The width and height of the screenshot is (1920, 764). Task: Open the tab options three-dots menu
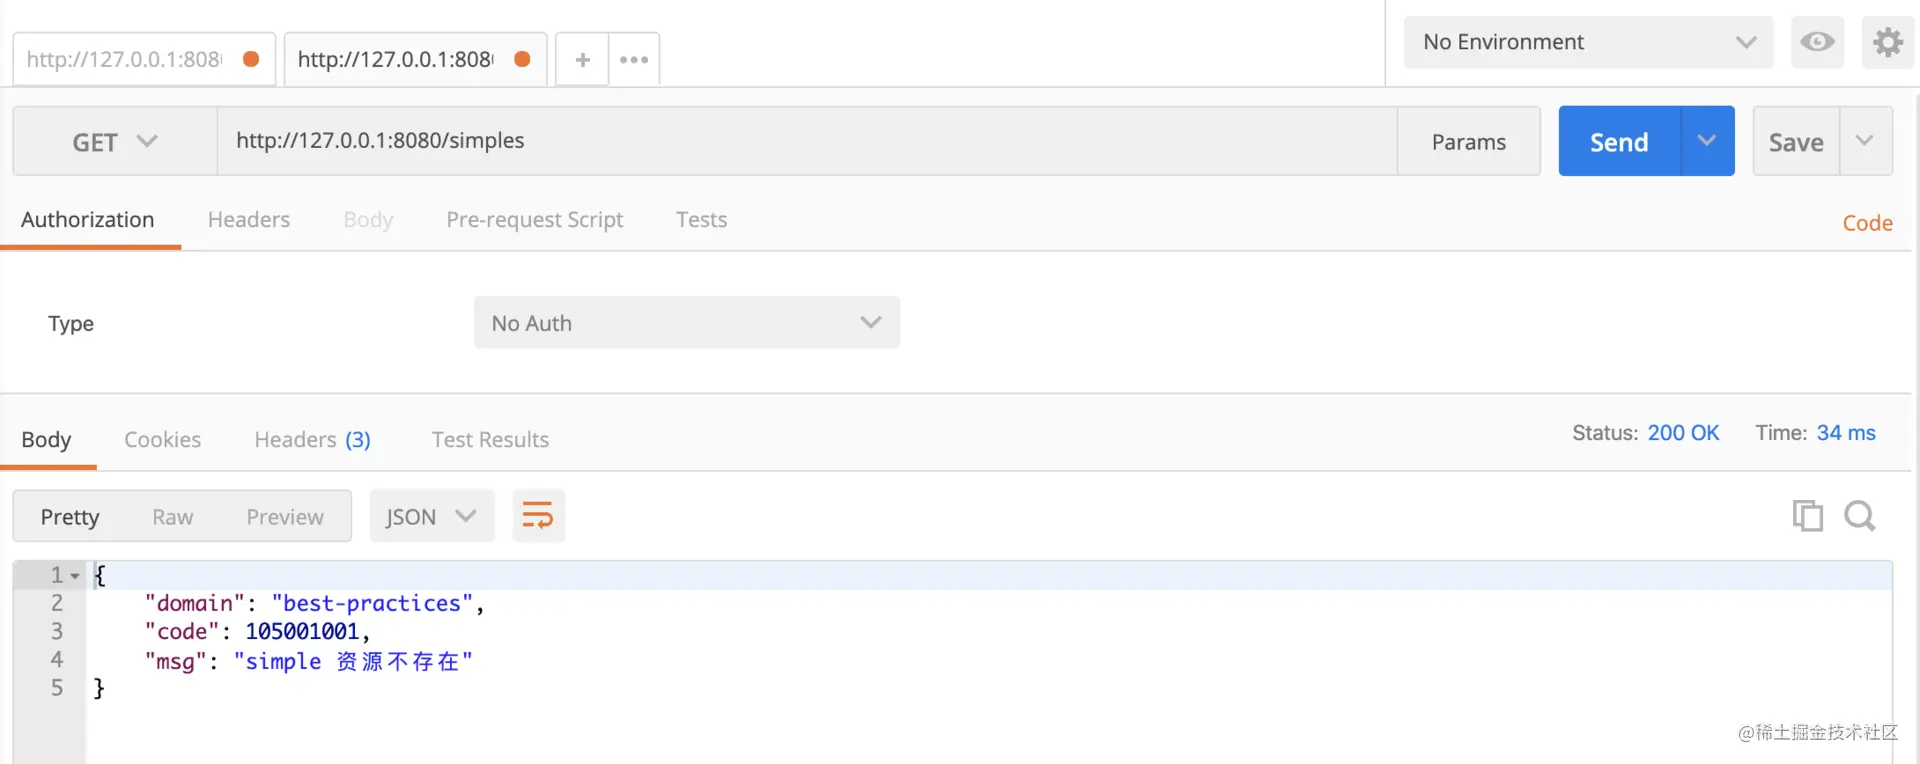coord(634,60)
